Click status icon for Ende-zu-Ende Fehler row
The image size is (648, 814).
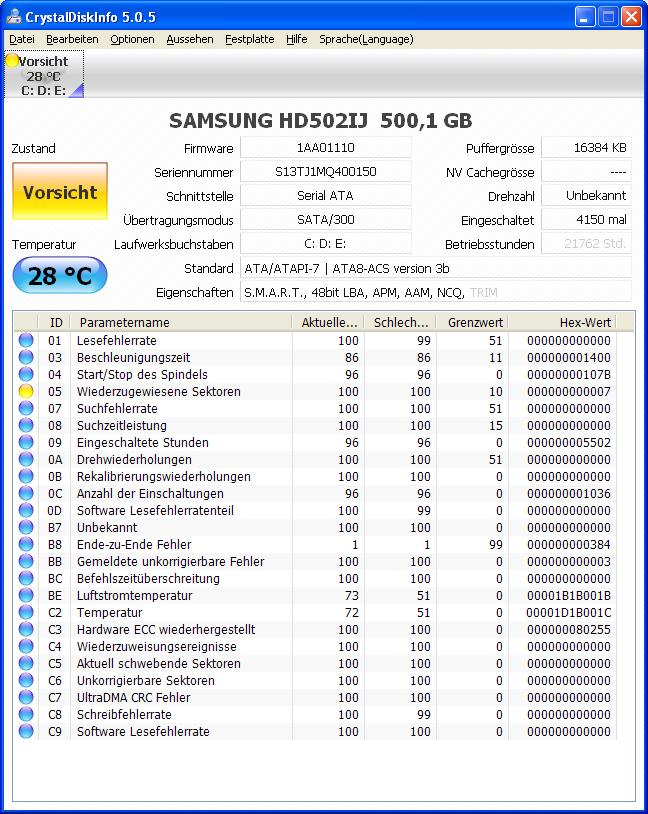point(26,545)
